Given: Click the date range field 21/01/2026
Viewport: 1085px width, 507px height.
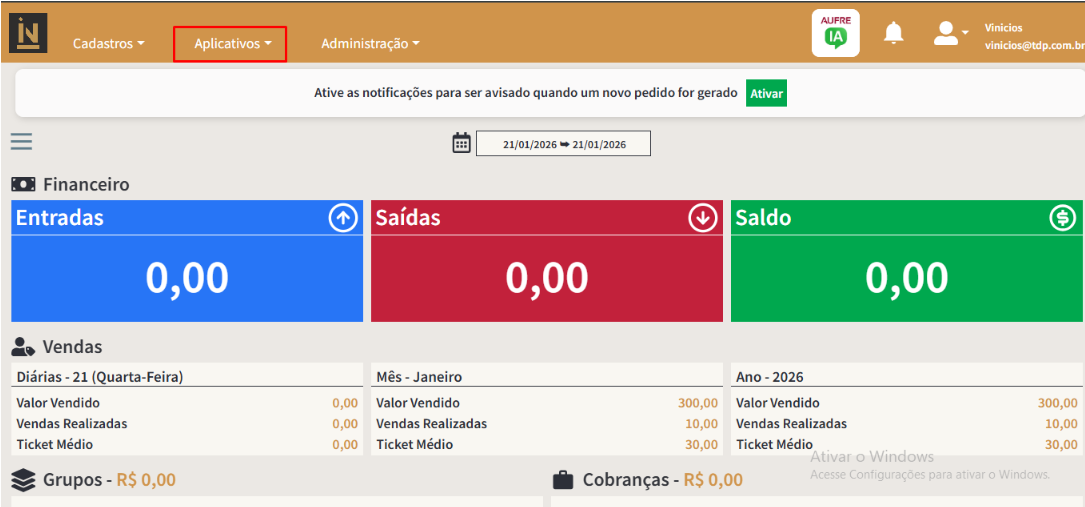Looking at the screenshot, I should click(563, 144).
